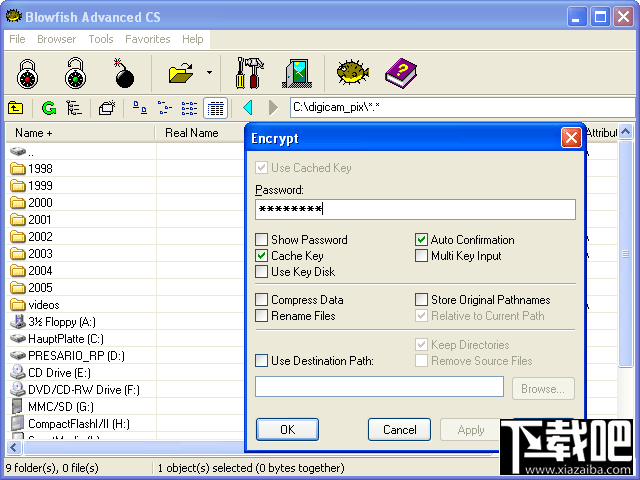Open dropdown arrow next to folder icon
Viewport: 640px width, 480px height.
coord(209,73)
